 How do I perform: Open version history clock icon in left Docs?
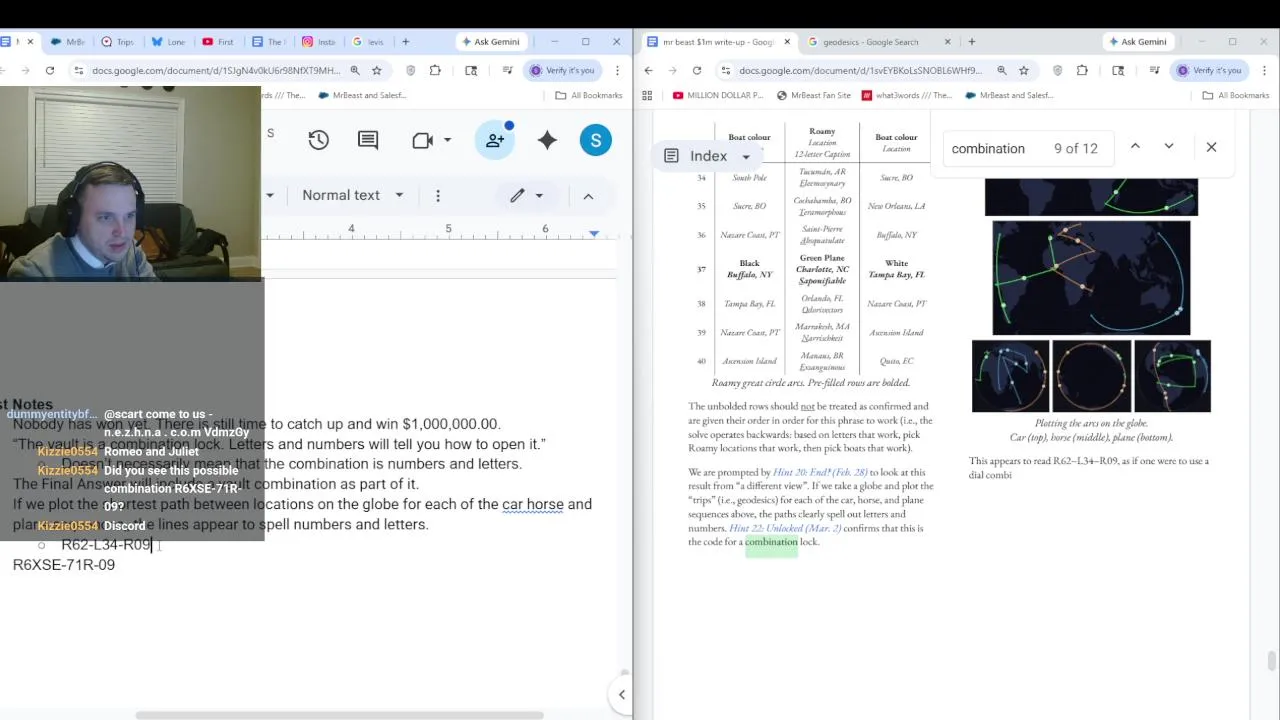318,141
